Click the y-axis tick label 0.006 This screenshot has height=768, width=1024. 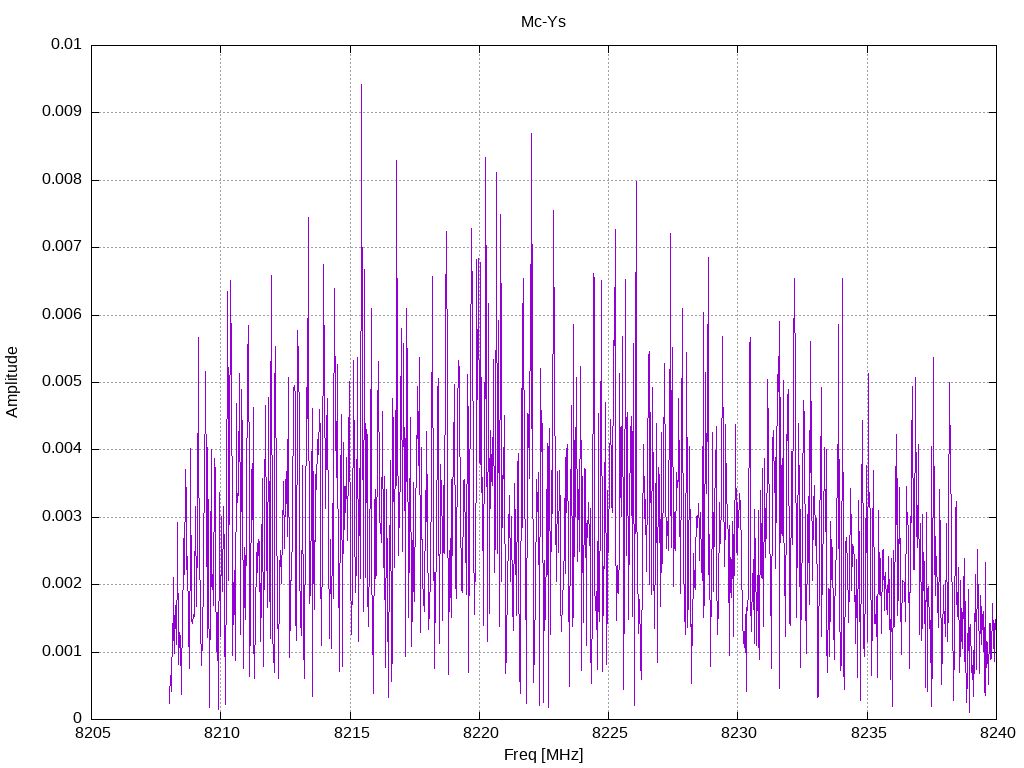pyautogui.click(x=62, y=314)
